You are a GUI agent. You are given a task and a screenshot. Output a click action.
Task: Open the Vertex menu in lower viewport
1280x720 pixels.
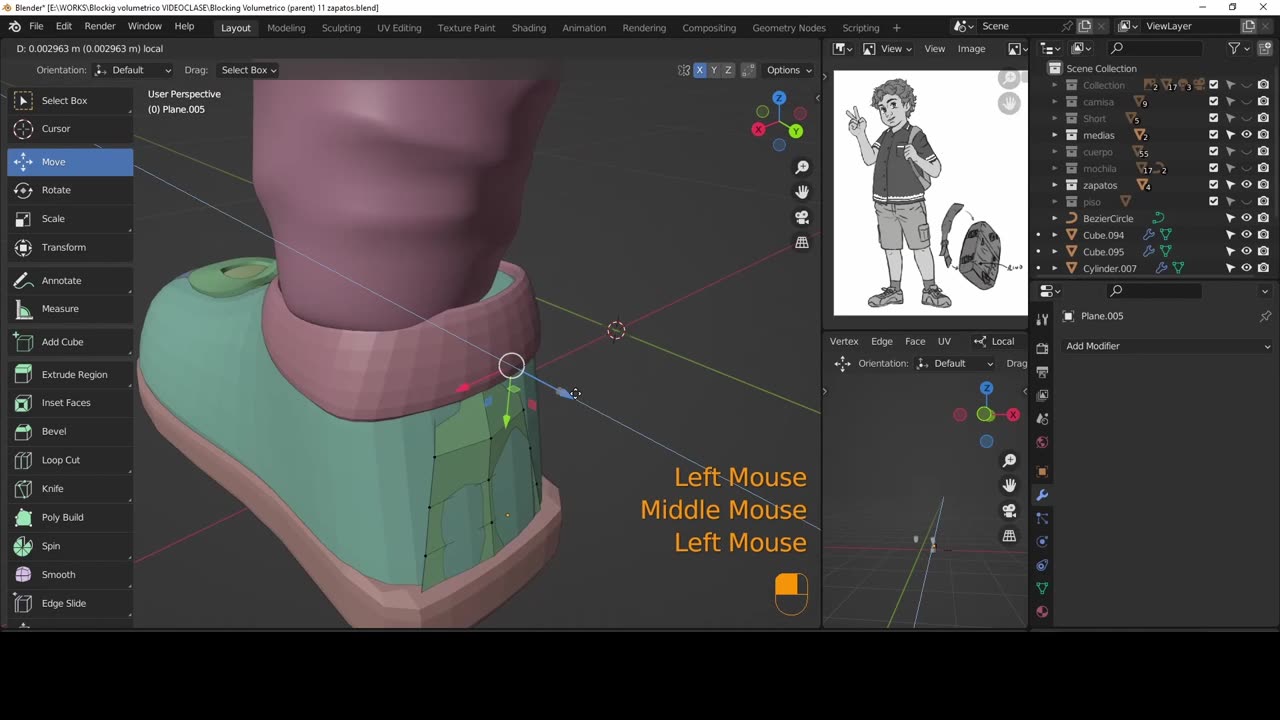(844, 341)
